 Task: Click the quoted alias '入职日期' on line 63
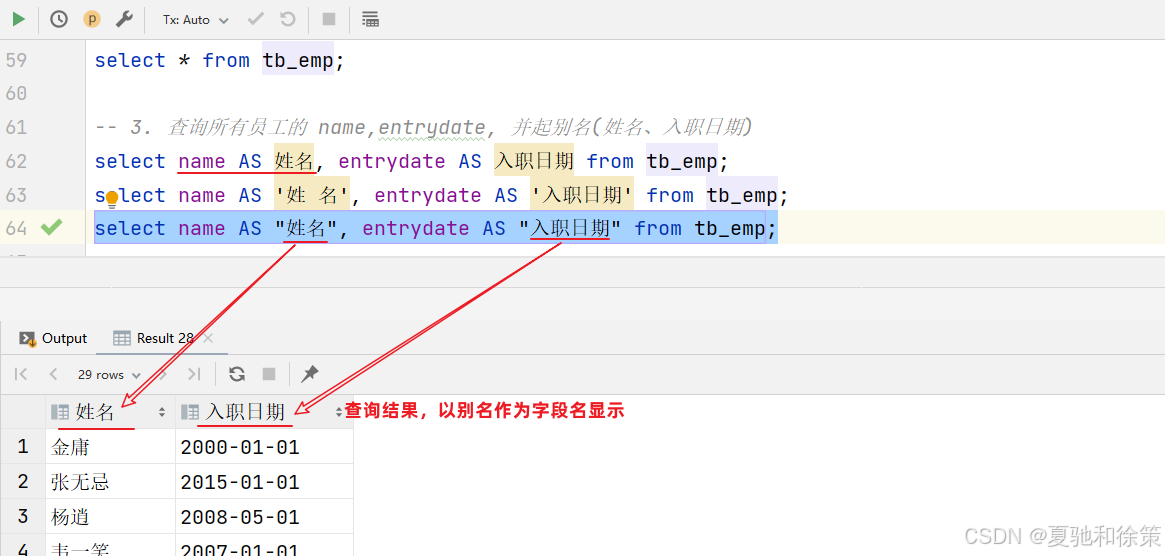click(582, 195)
